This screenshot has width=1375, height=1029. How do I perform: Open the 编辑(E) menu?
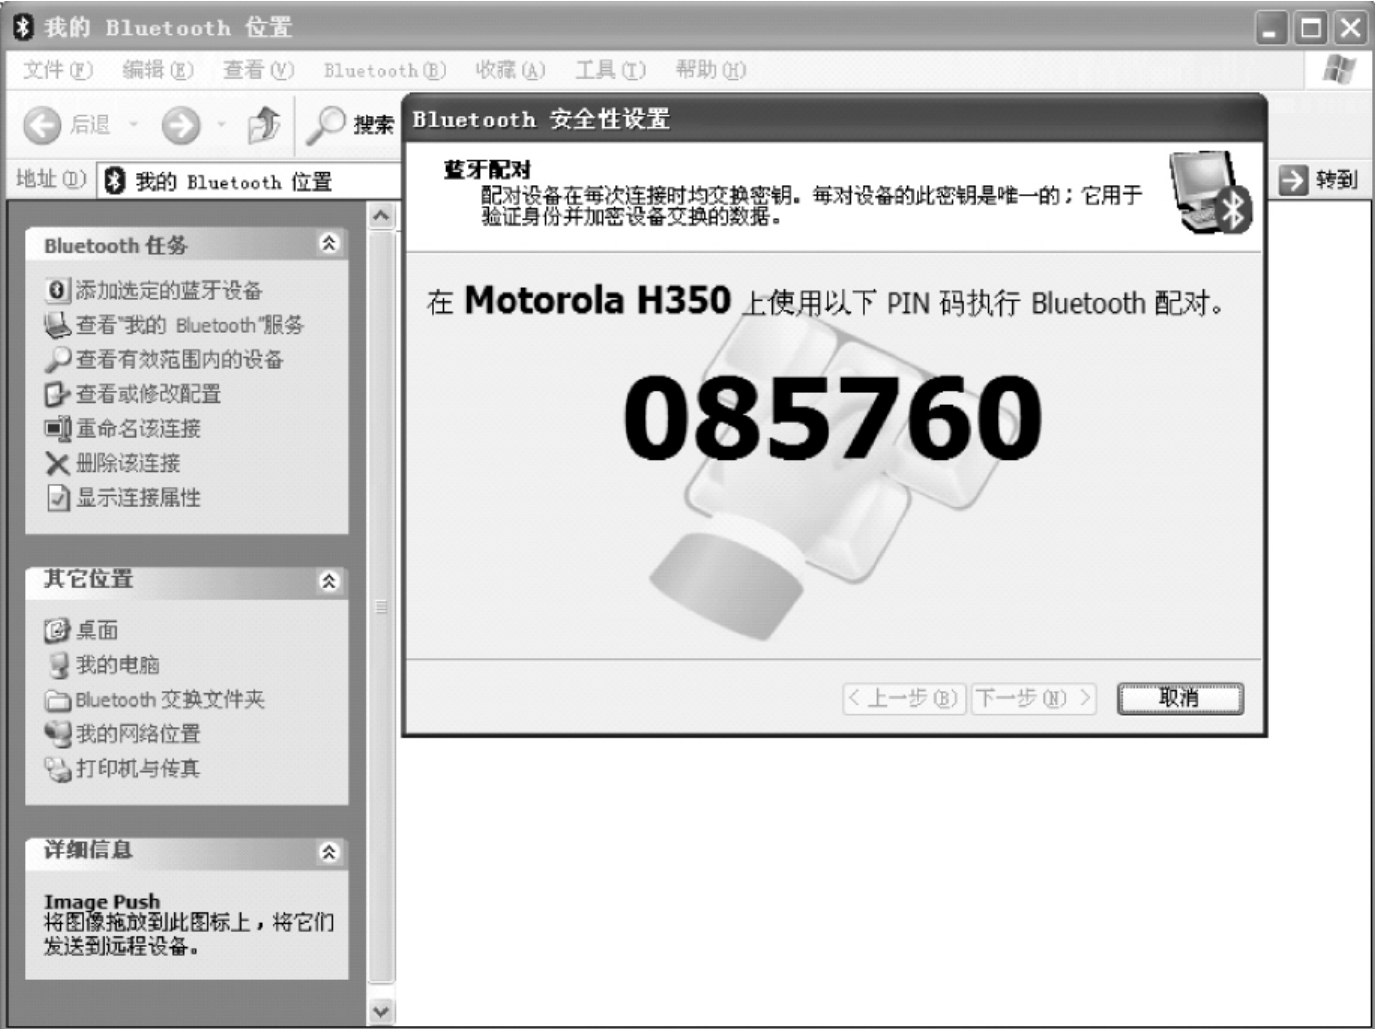click(x=158, y=70)
